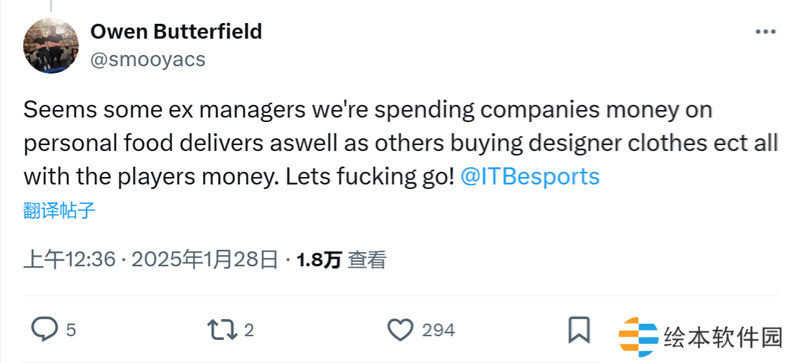800x363 pixels.
Task: Click the reply speech bubble icon
Action: tap(44, 330)
